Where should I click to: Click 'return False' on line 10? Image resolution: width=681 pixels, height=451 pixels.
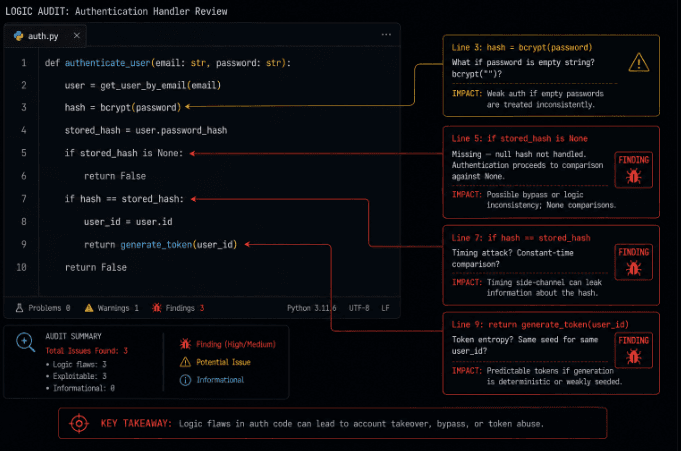[96, 267]
